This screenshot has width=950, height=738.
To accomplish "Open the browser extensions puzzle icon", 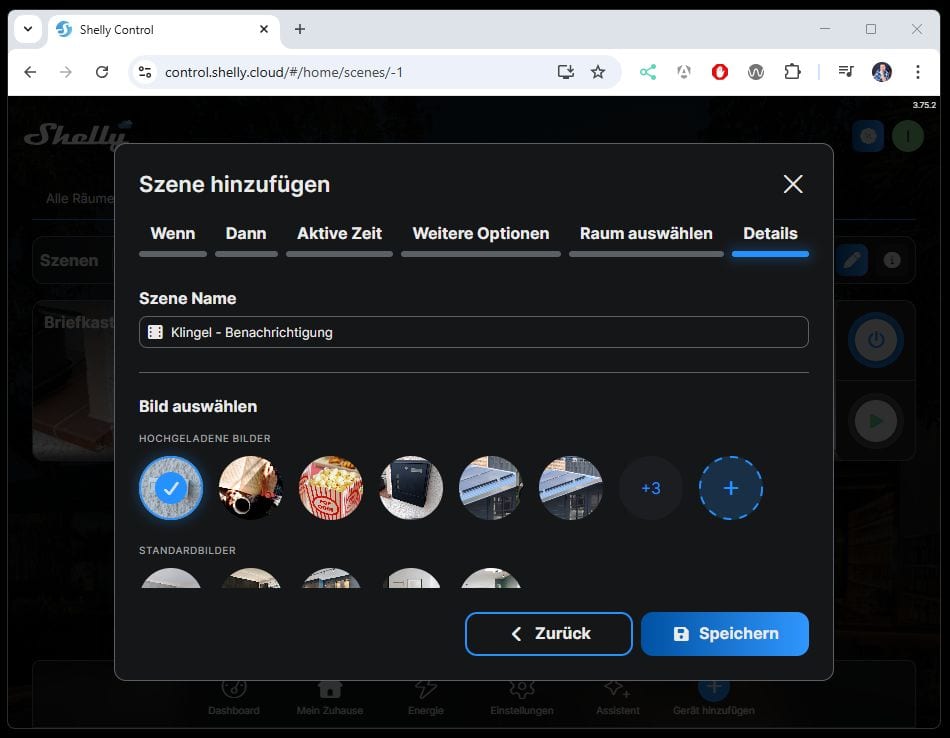I will coord(792,72).
